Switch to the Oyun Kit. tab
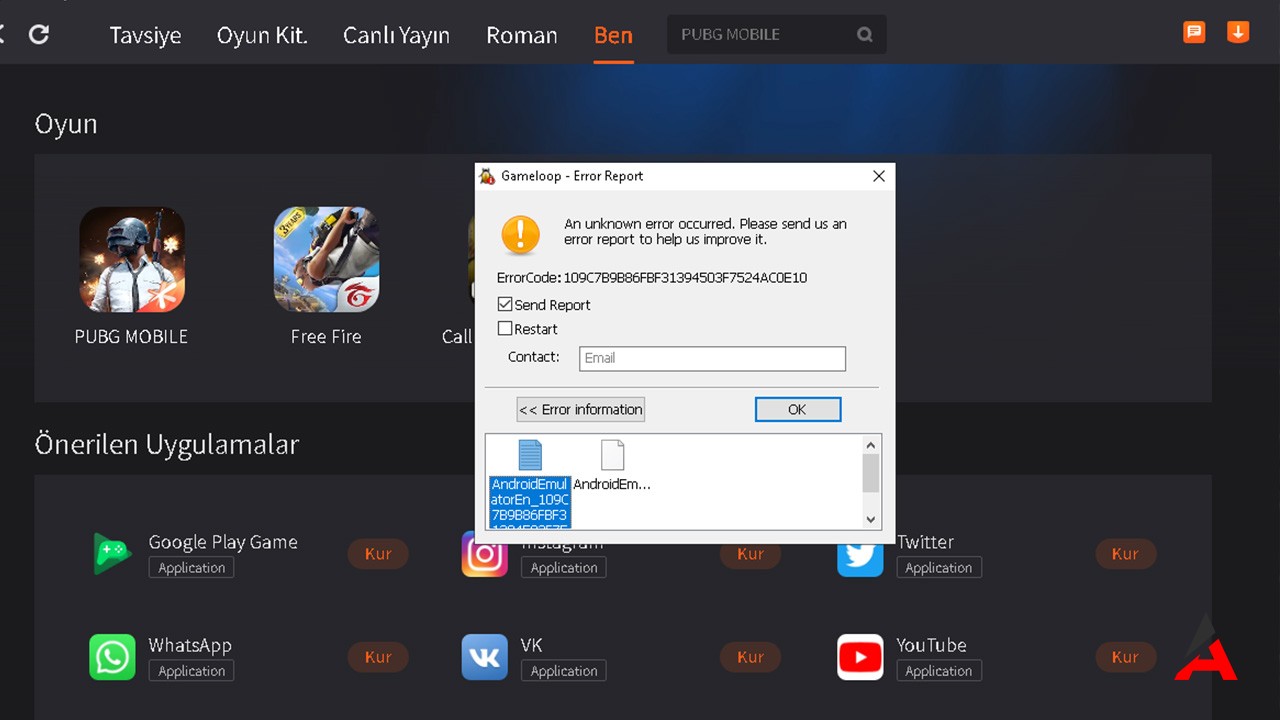This screenshot has width=1280, height=720. pyautogui.click(x=262, y=35)
